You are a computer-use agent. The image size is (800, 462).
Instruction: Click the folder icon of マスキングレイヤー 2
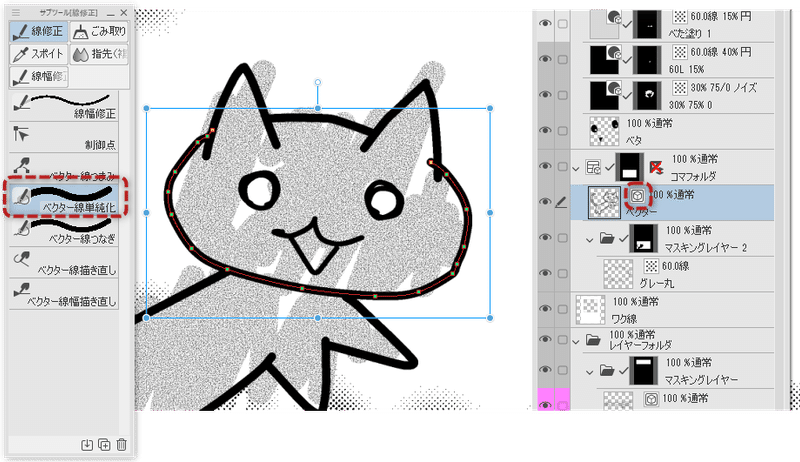(607, 238)
